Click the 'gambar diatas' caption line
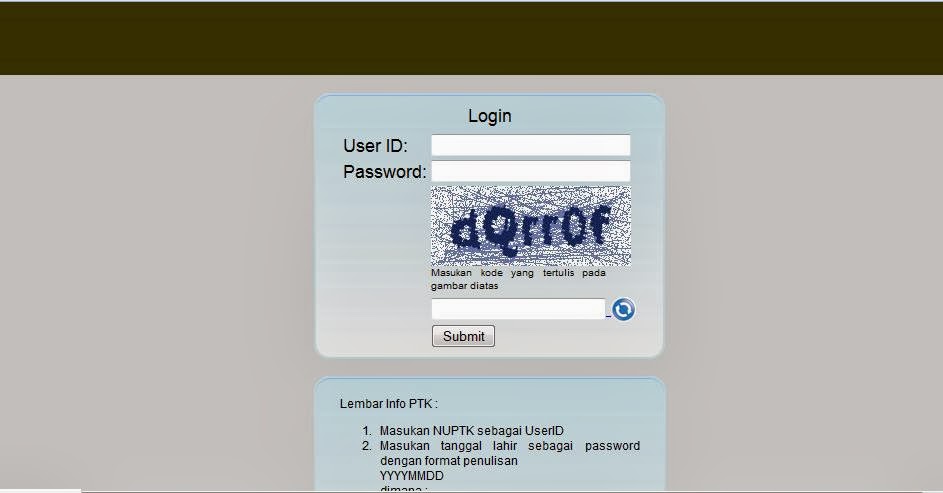 (x=464, y=286)
